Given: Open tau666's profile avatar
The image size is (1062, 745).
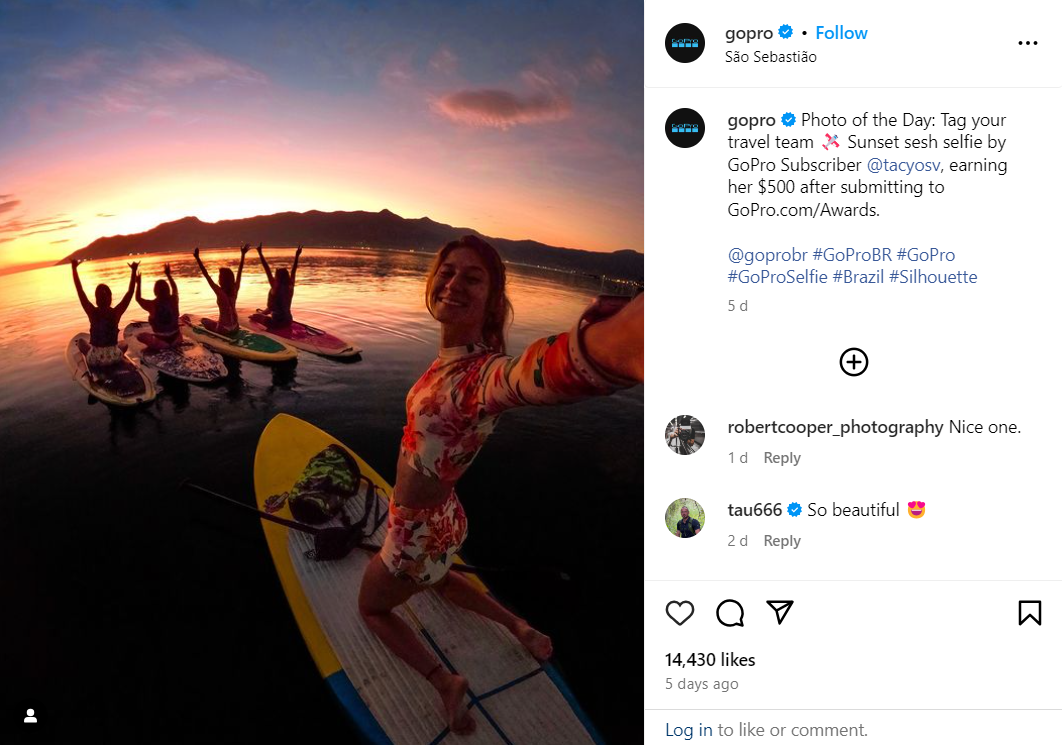Looking at the screenshot, I should click(685, 518).
